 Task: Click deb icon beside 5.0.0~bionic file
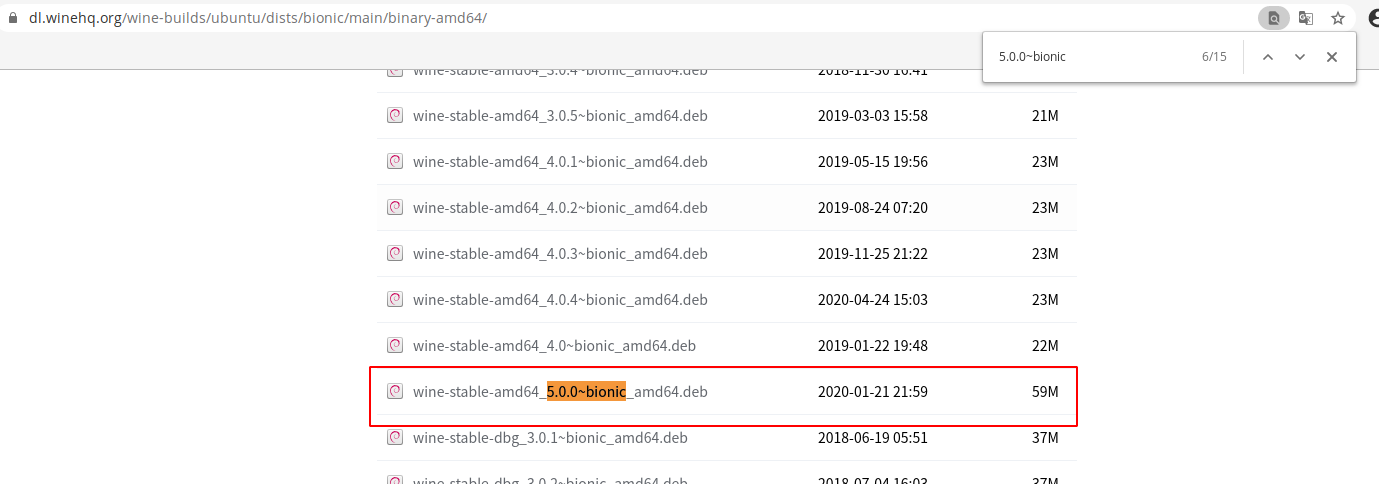pyautogui.click(x=395, y=391)
